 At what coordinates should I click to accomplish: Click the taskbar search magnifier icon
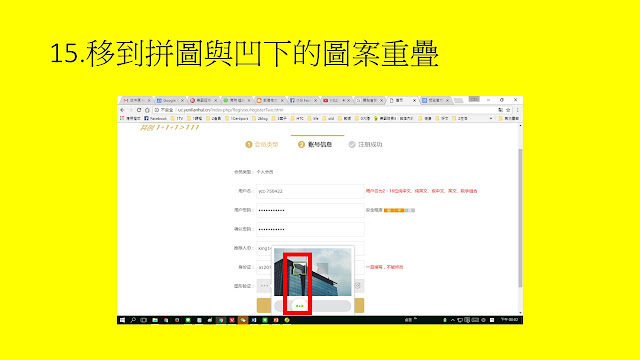click(133, 320)
